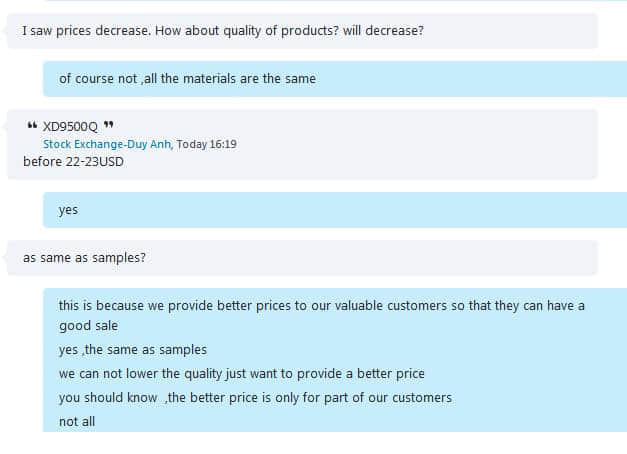Click the opening quote mark icon
This screenshot has height=454, width=627.
[x=33, y=127]
